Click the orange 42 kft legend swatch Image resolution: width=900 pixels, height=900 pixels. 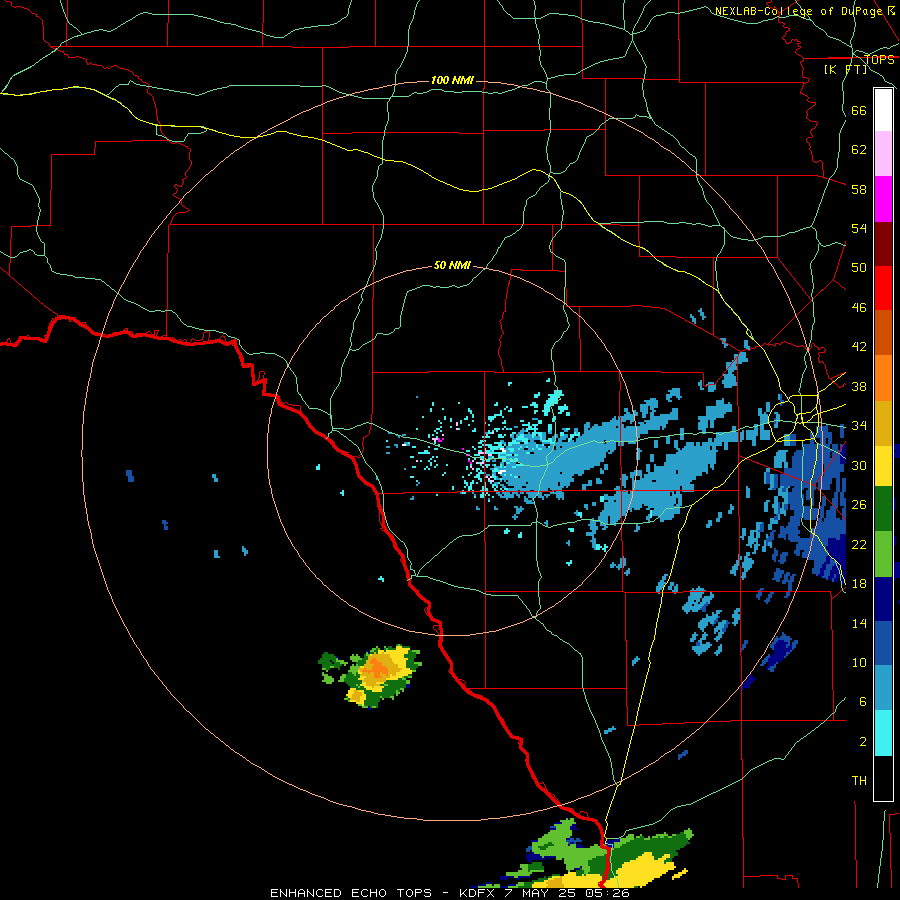[x=883, y=378]
